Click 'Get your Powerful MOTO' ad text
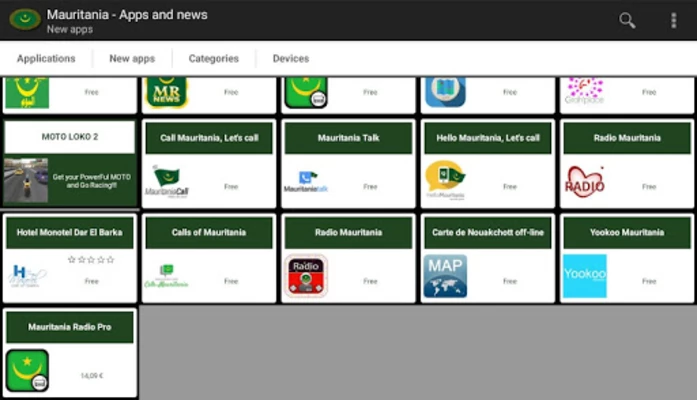This screenshot has height=400, width=697. point(92,181)
